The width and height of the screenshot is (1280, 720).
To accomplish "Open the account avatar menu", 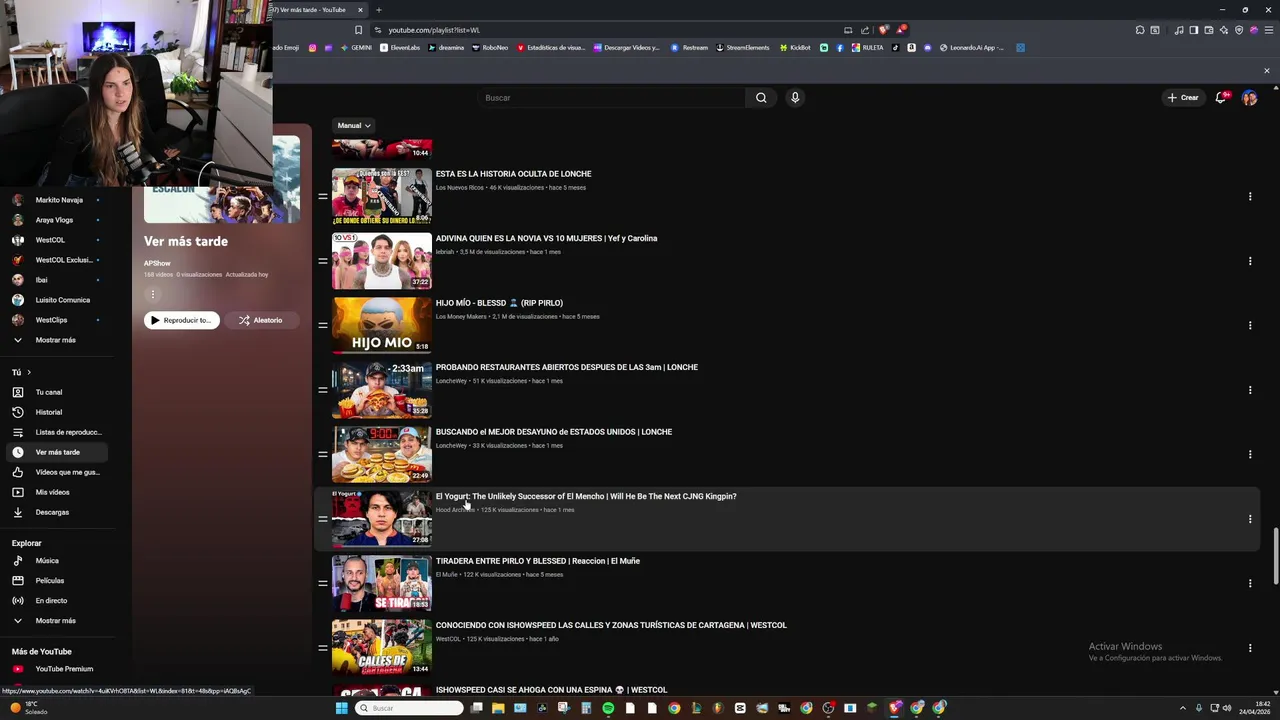I will [1249, 98].
